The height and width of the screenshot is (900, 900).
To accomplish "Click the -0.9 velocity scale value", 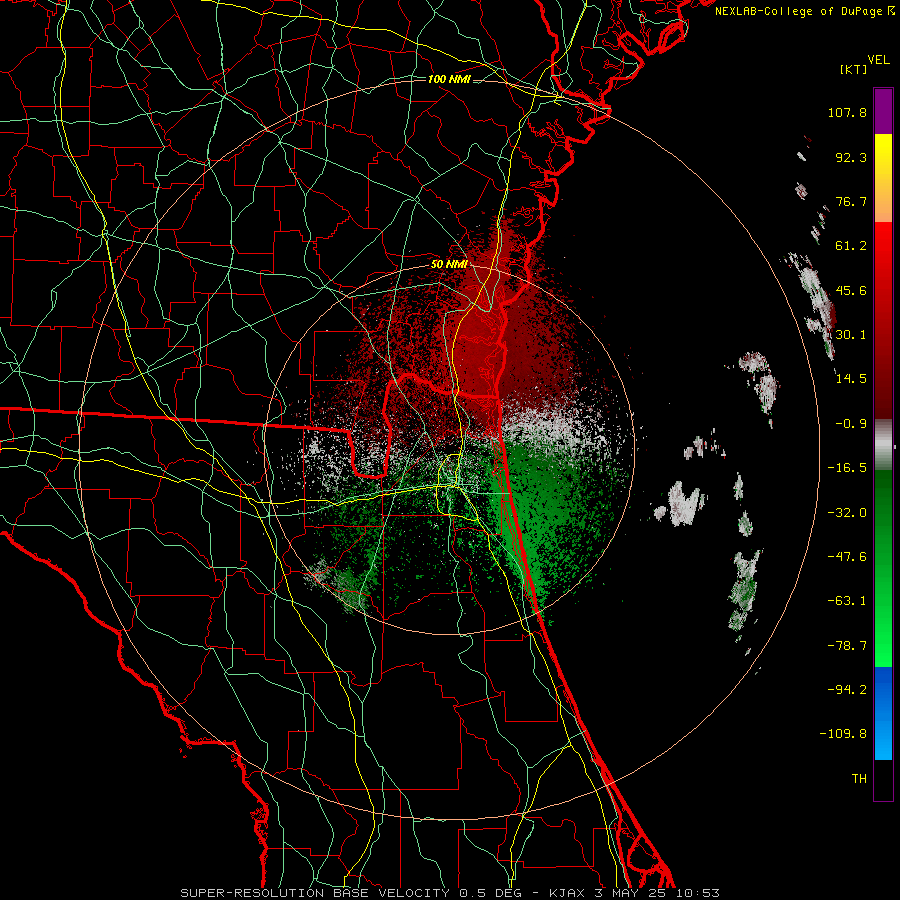I will [851, 424].
